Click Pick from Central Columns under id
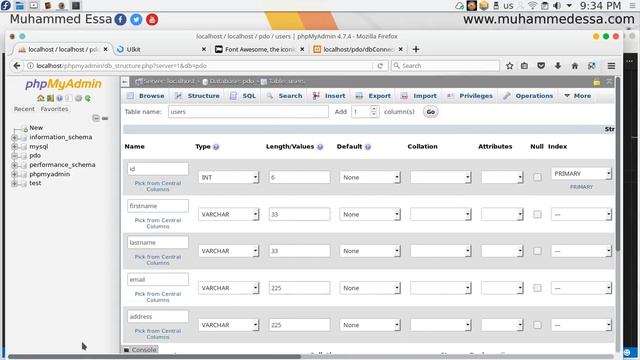Viewport: 640px width, 360px height. [x=158, y=186]
